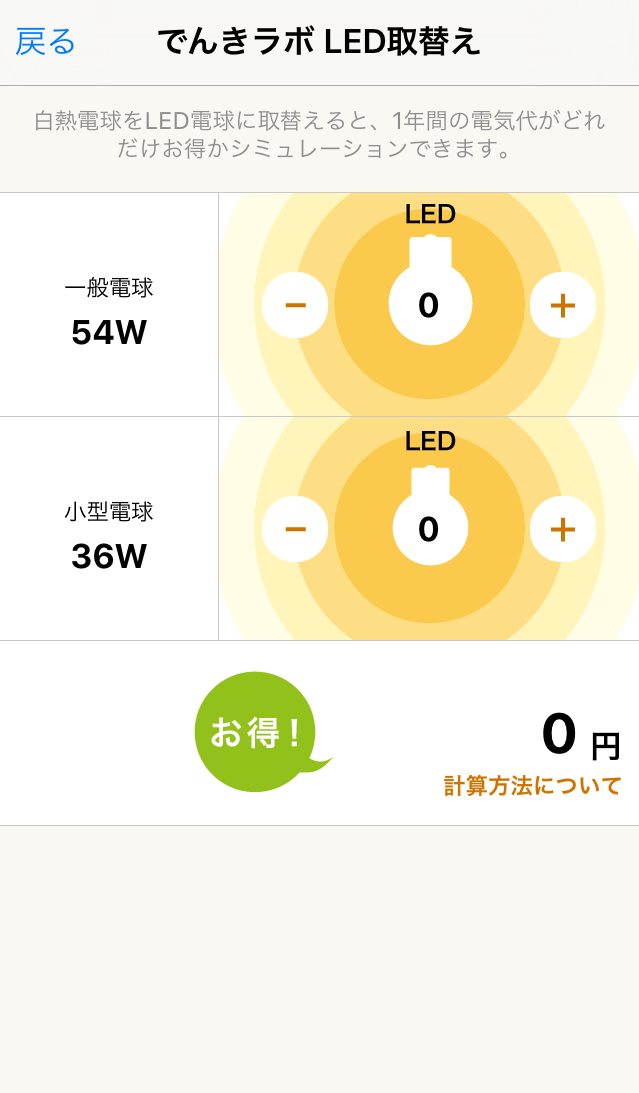Viewport: 639px width, 1093px height.
Task: Tap the 54W wattage value
Action: (109, 332)
